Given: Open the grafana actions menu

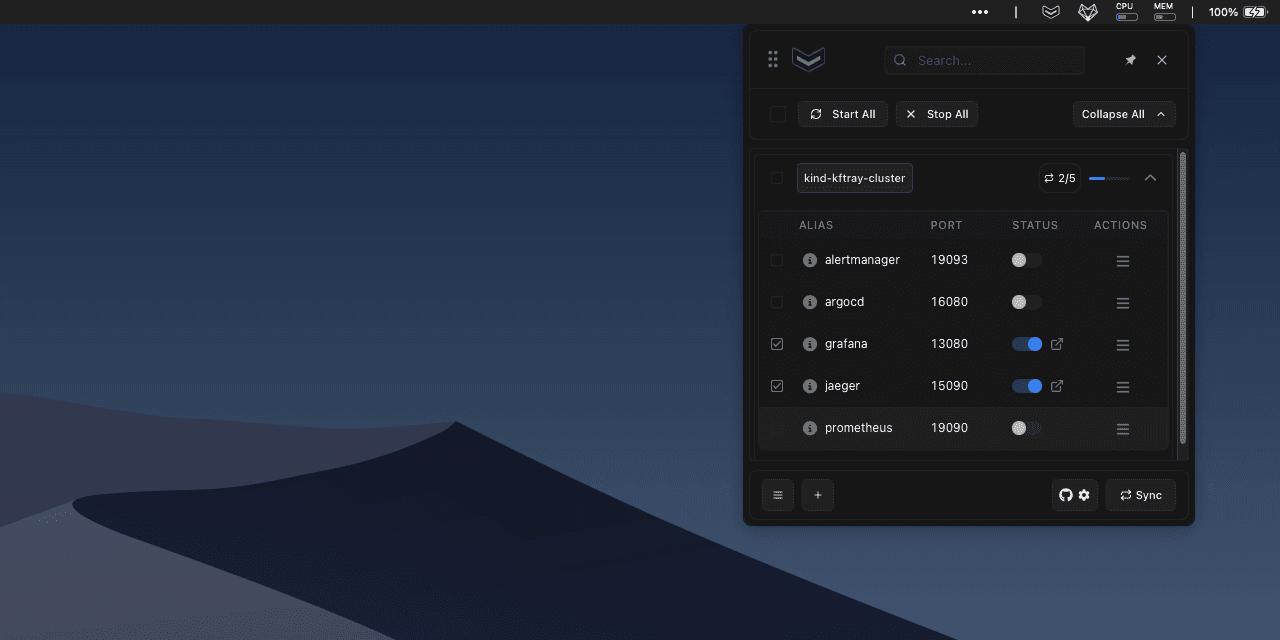Looking at the screenshot, I should point(1123,345).
